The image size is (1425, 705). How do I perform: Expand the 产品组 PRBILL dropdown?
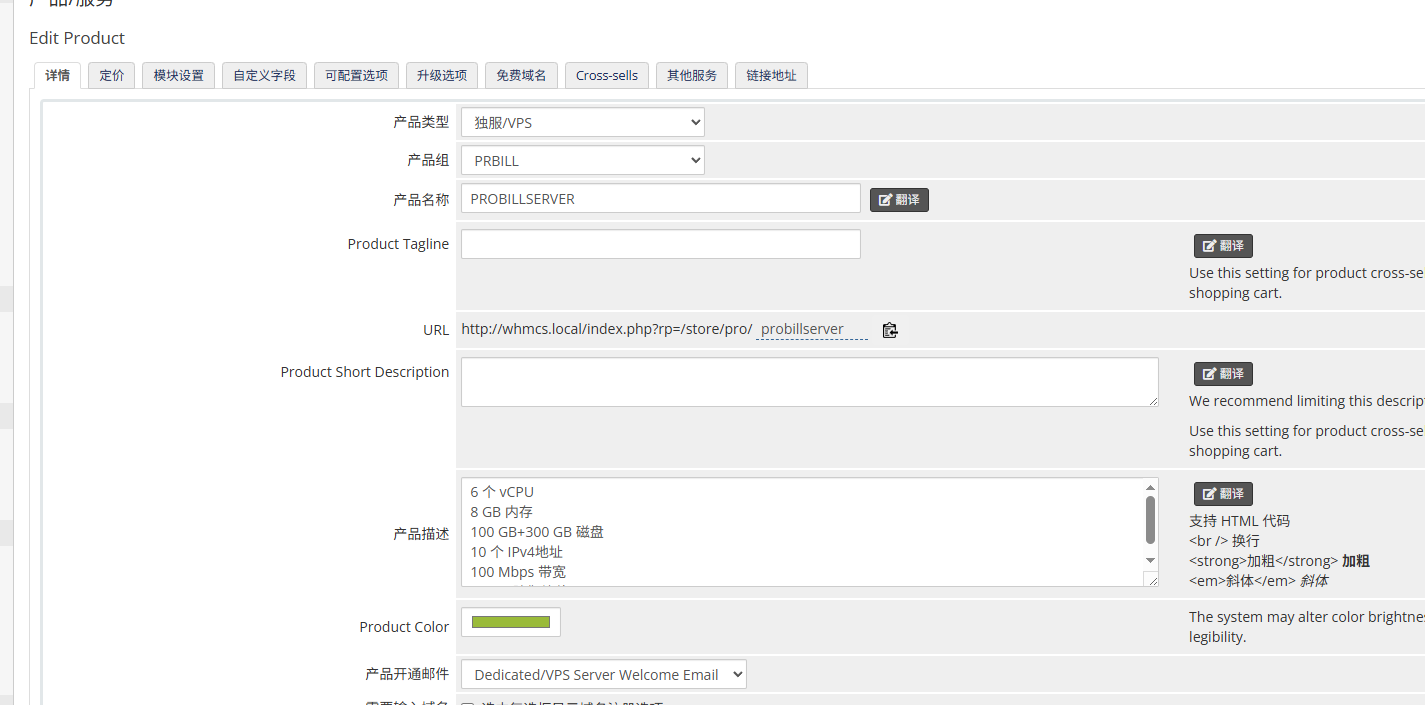pyautogui.click(x=582, y=161)
